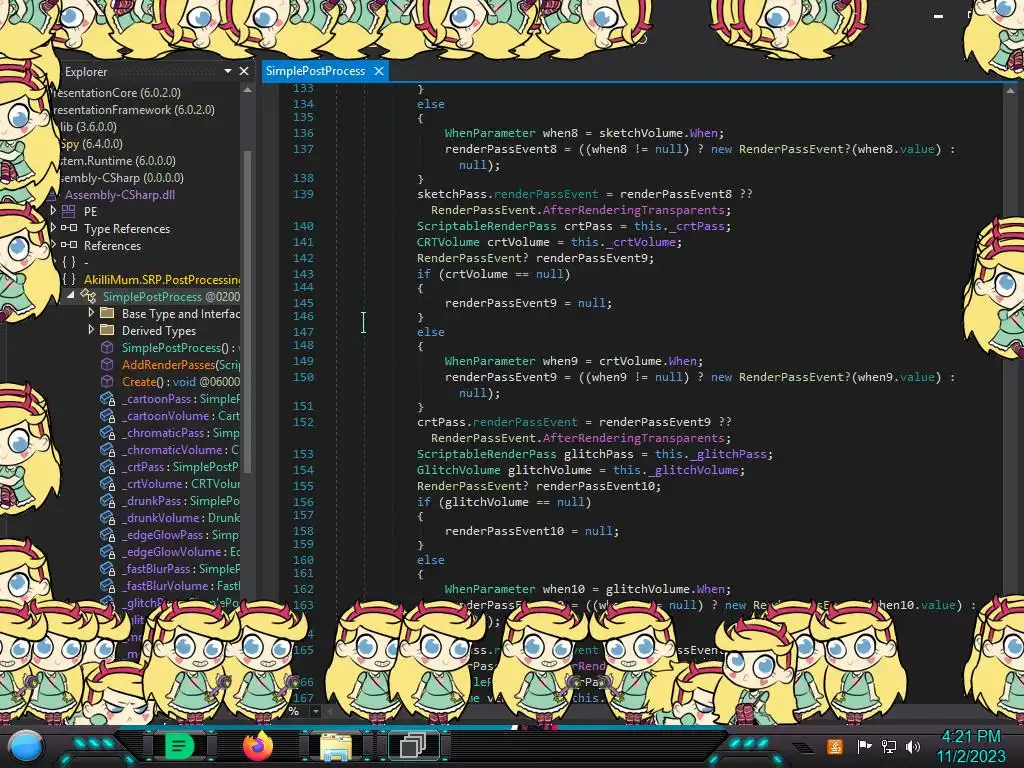Viewport: 1024px width, 768px height.
Task: Expand Base Type and Interfaces folder
Action: click(x=91, y=312)
